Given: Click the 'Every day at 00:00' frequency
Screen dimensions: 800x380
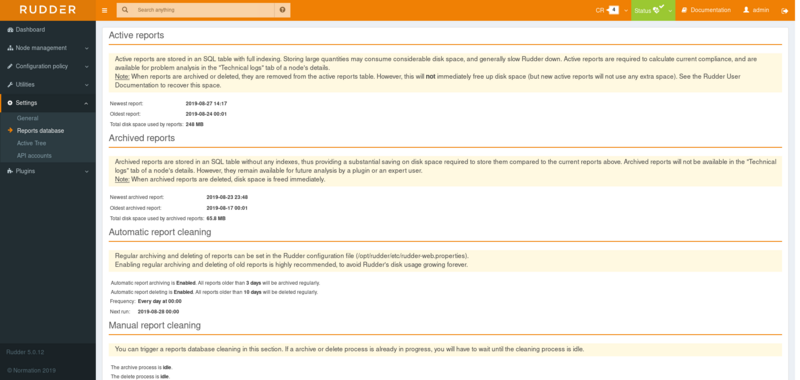Looking at the screenshot, I should click(160, 301).
